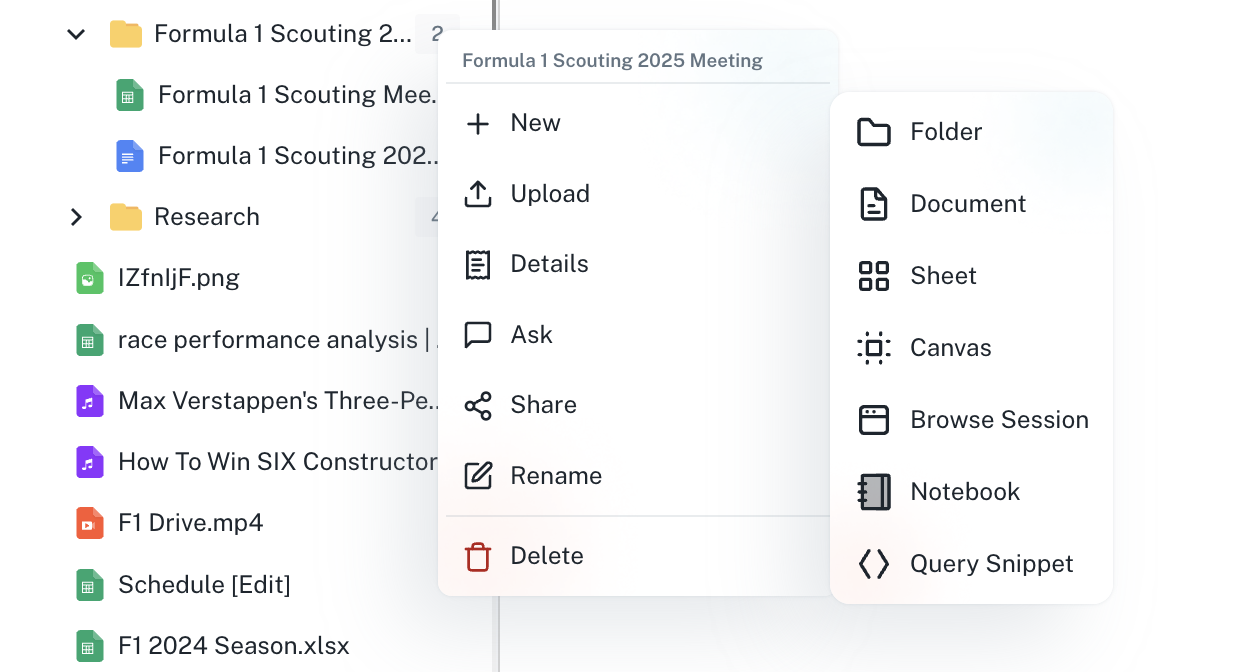Click the Details receipt icon
The height and width of the screenshot is (672, 1240).
tap(478, 264)
